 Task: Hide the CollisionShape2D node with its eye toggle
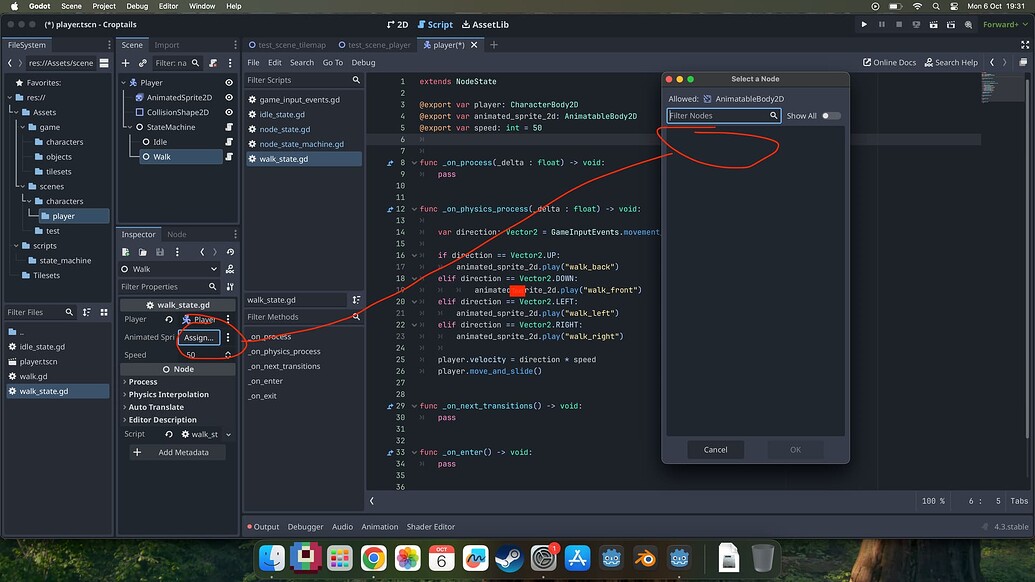click(x=228, y=110)
